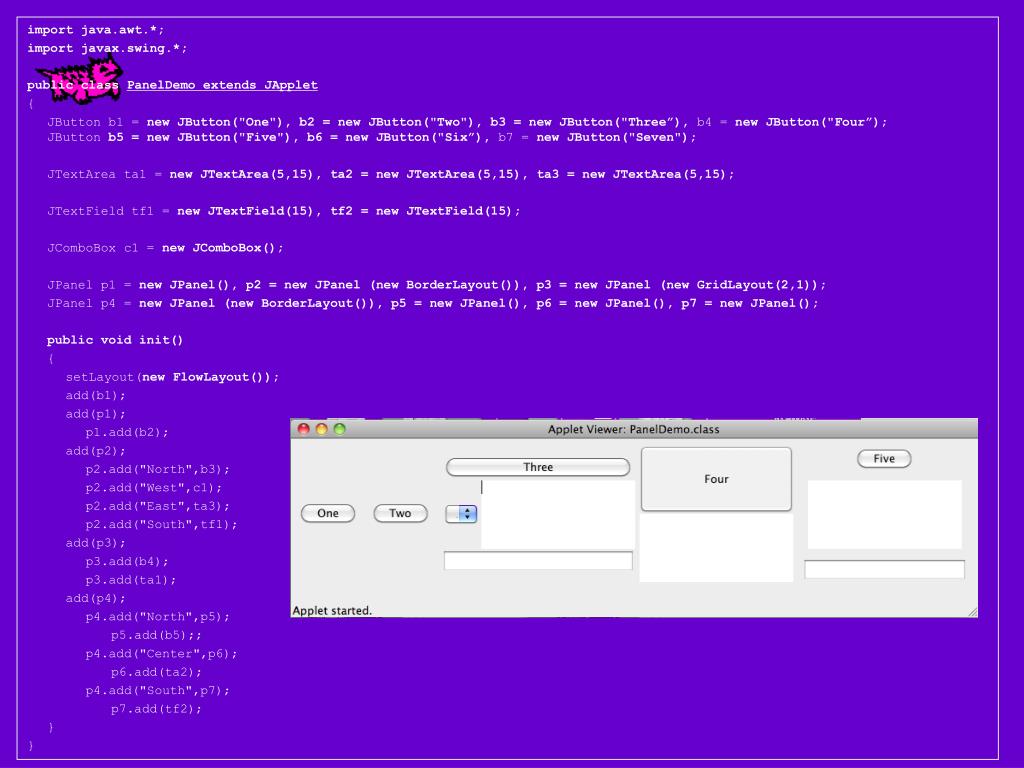
Task: Click the p4.add("South",p7); line
Action: click(157, 690)
